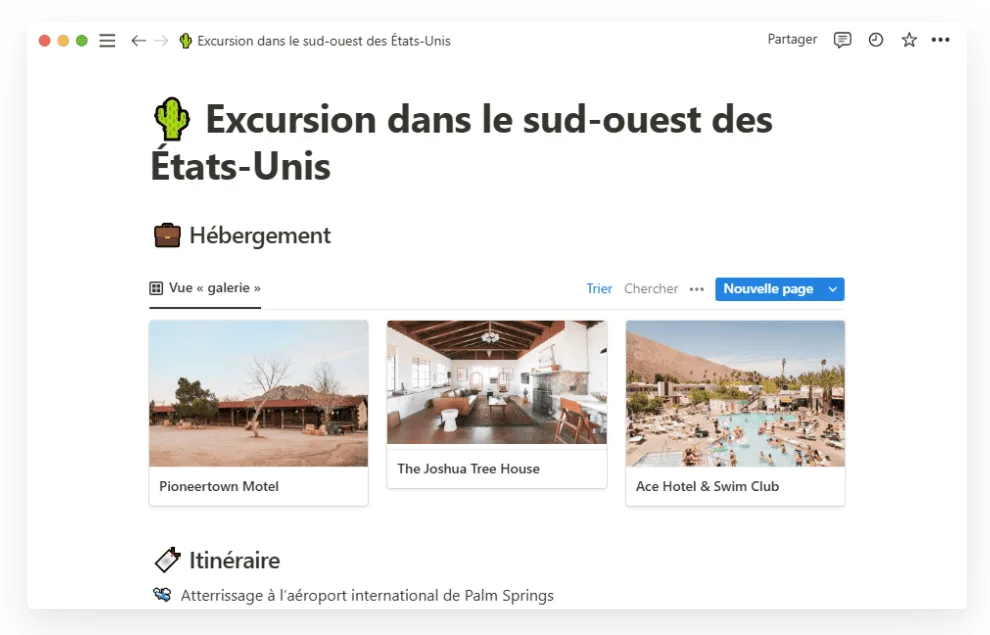Viewport: 990px width, 635px height.
Task: Open the Ace Hotel & Swim Club card
Action: click(735, 413)
